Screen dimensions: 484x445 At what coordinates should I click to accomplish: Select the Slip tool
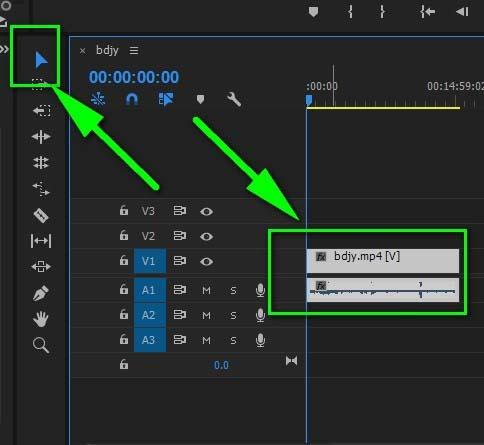pos(41,241)
